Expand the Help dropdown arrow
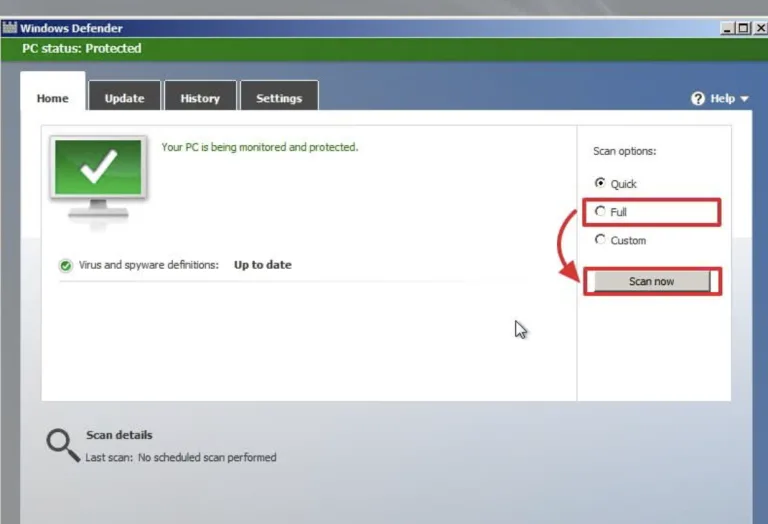 pos(744,99)
